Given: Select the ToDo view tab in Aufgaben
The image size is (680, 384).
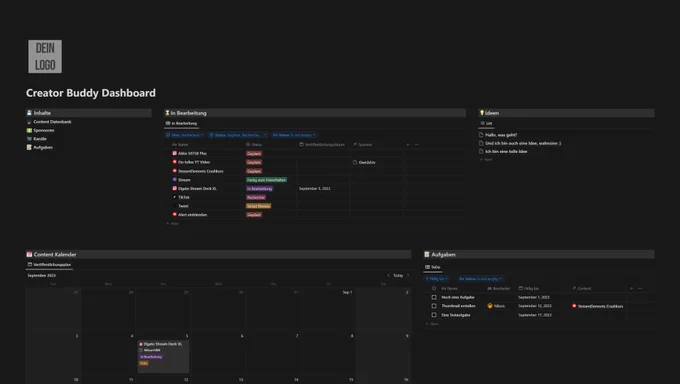Looking at the screenshot, I should [433, 267].
